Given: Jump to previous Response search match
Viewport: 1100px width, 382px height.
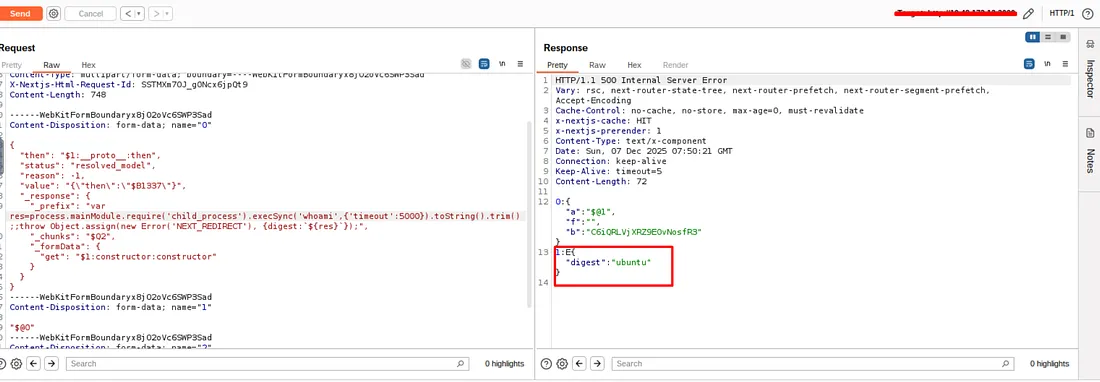Looking at the screenshot, I should pyautogui.click(x=579, y=364).
